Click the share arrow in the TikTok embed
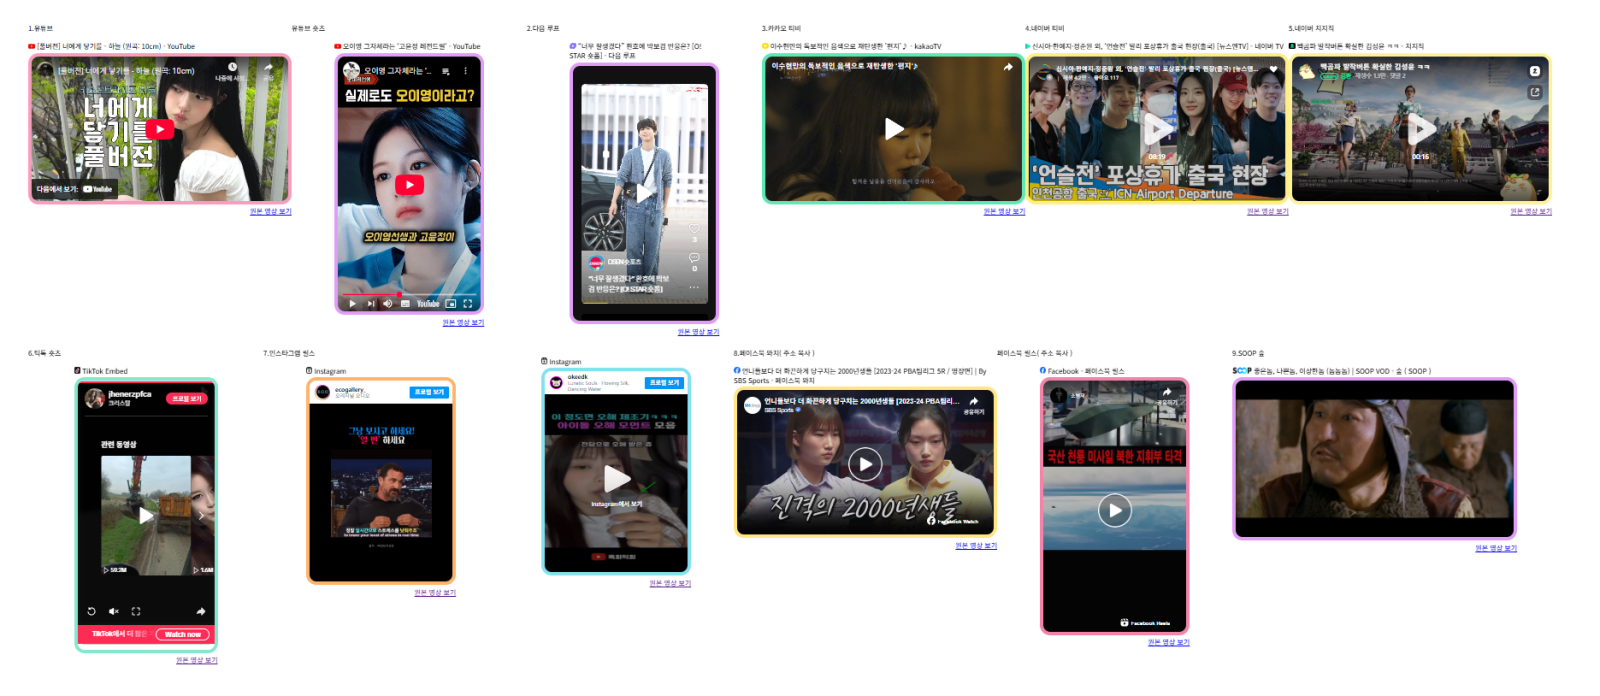The height and width of the screenshot is (696, 1600). 201,611
